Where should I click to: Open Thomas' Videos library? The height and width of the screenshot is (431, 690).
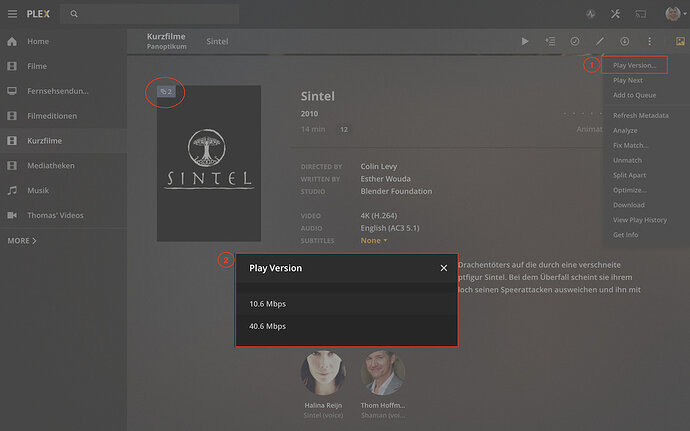(x=63, y=215)
